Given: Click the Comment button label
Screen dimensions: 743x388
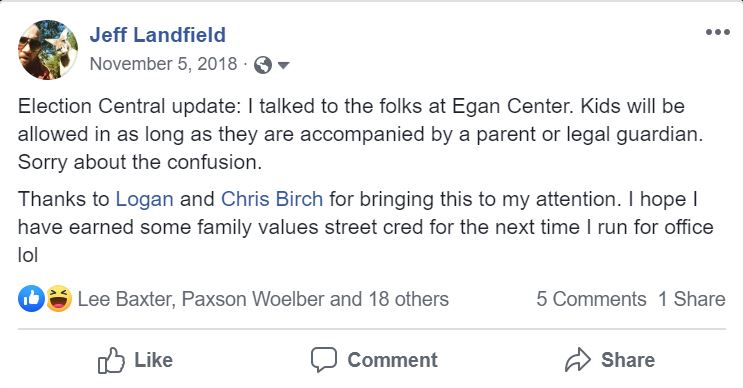Looking at the screenshot, I should pyautogui.click(x=392, y=361).
